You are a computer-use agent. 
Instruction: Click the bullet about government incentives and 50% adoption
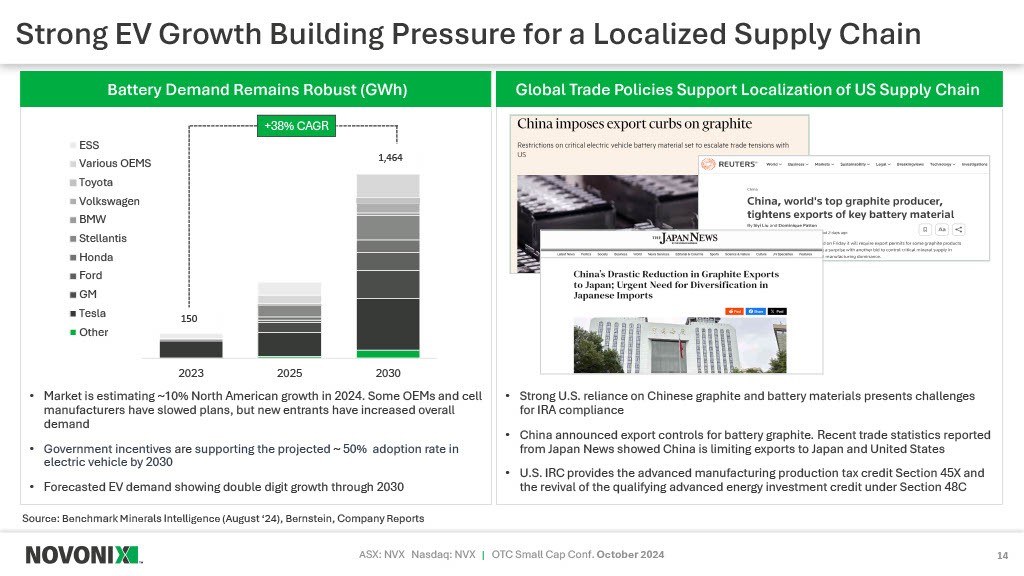[251, 455]
